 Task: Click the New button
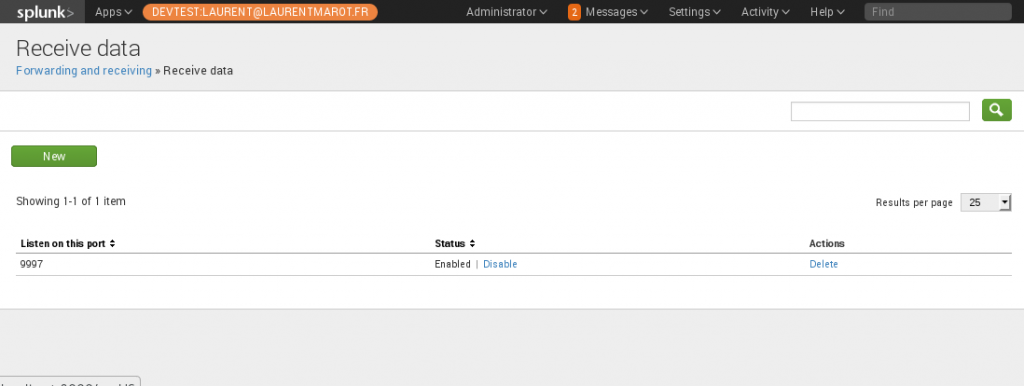pyautogui.click(x=54, y=156)
